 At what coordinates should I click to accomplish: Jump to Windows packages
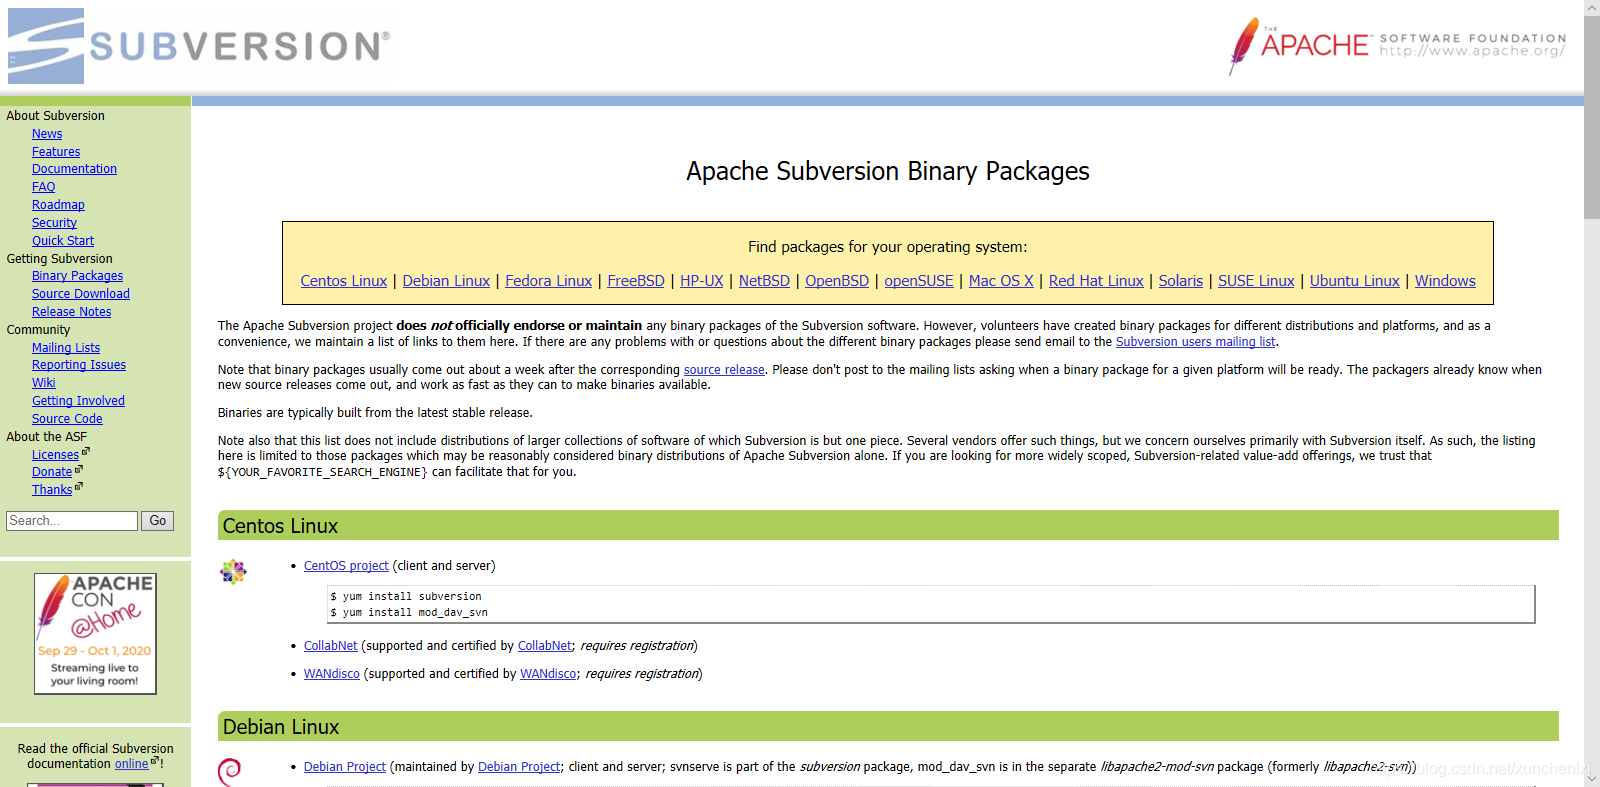(x=1445, y=281)
